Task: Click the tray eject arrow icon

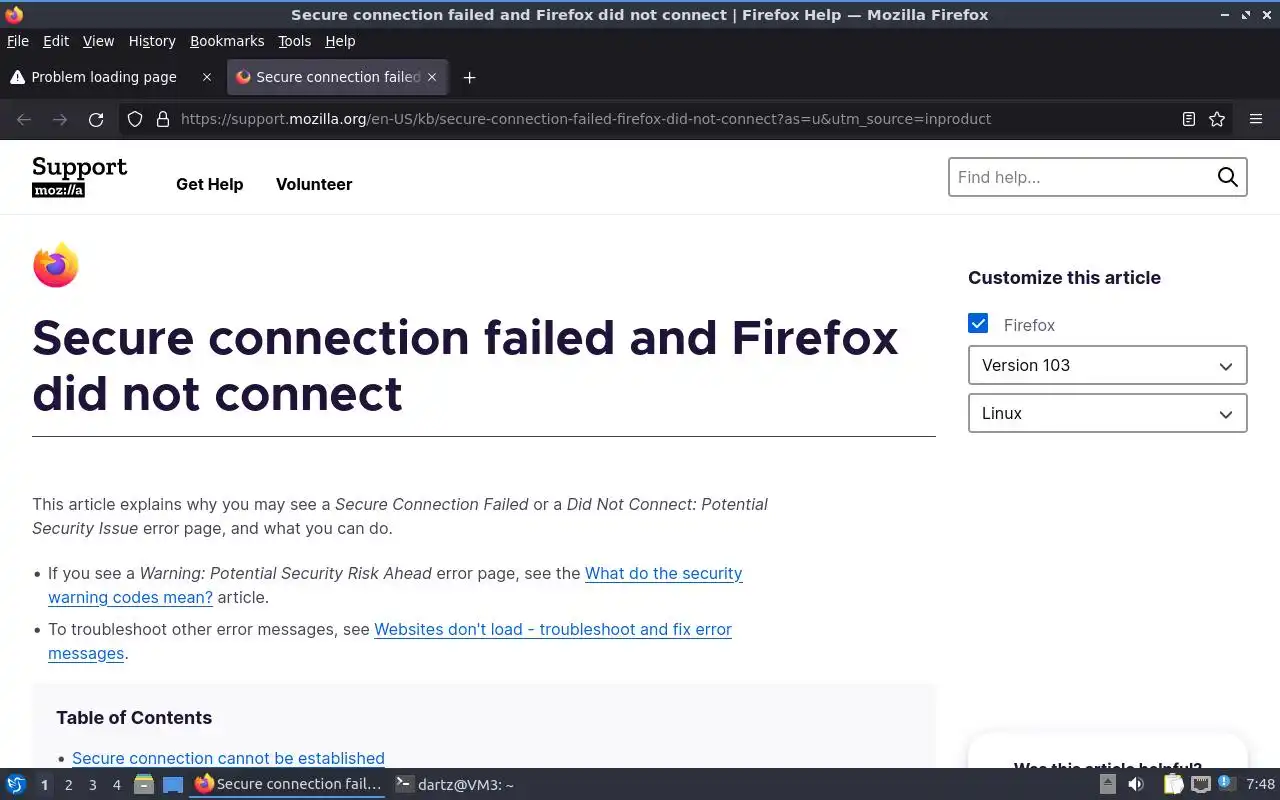Action: (x=1108, y=784)
